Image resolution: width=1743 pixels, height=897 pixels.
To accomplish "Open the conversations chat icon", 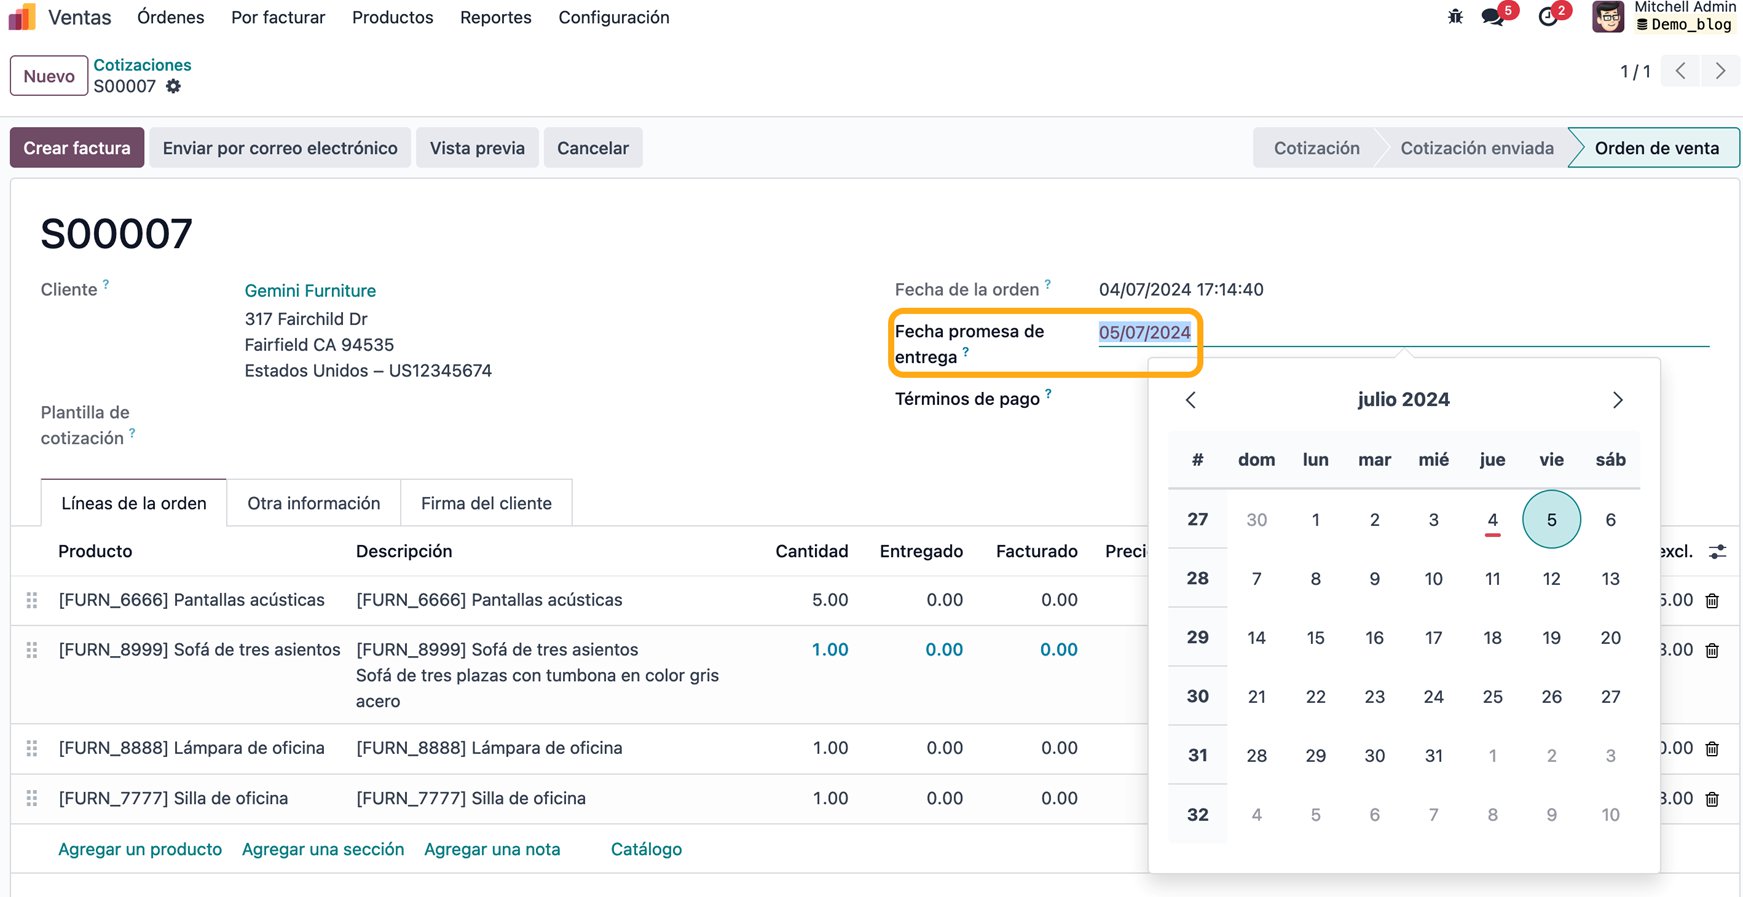I will [1492, 17].
